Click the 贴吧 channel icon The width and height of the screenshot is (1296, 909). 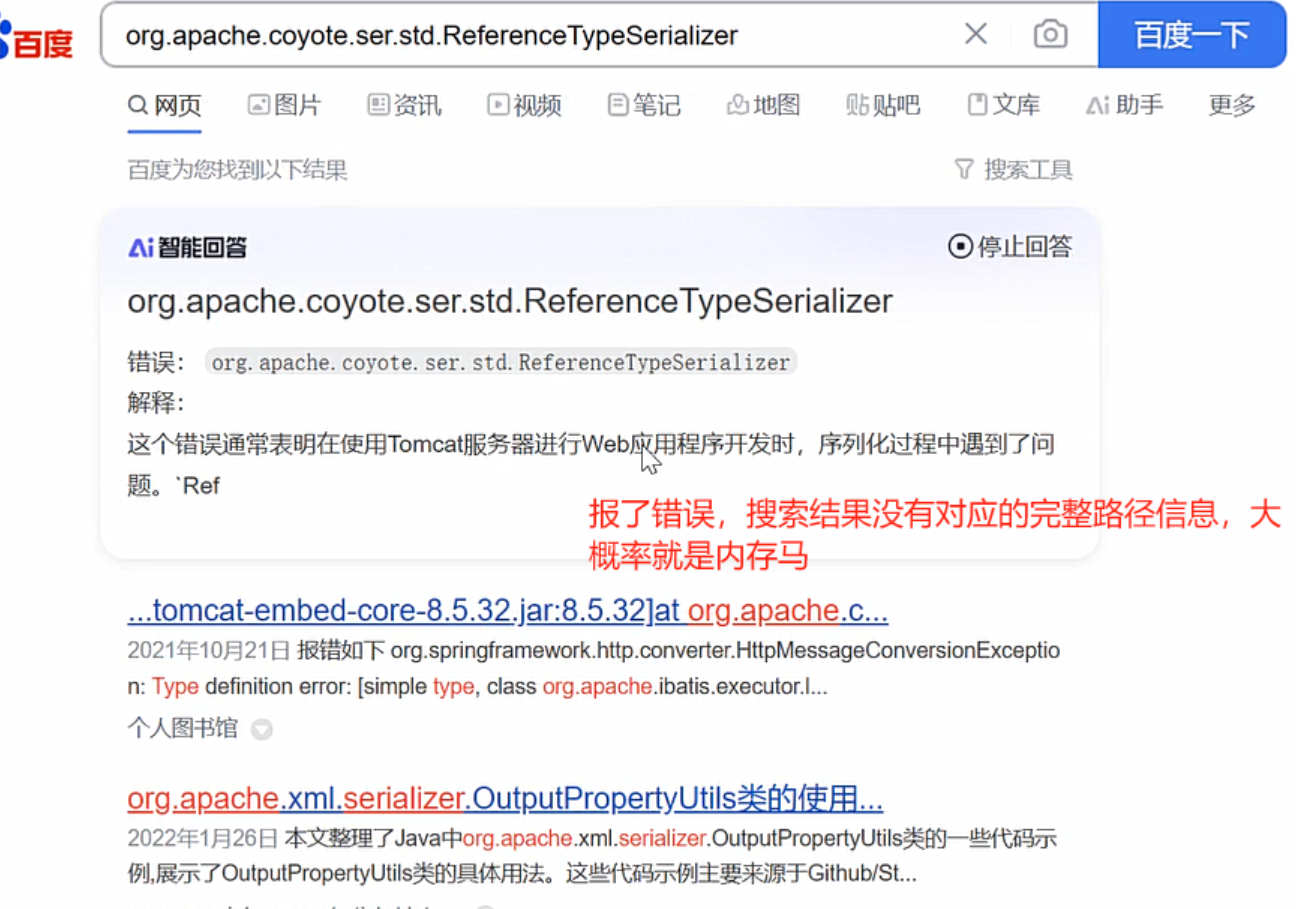[857, 103]
